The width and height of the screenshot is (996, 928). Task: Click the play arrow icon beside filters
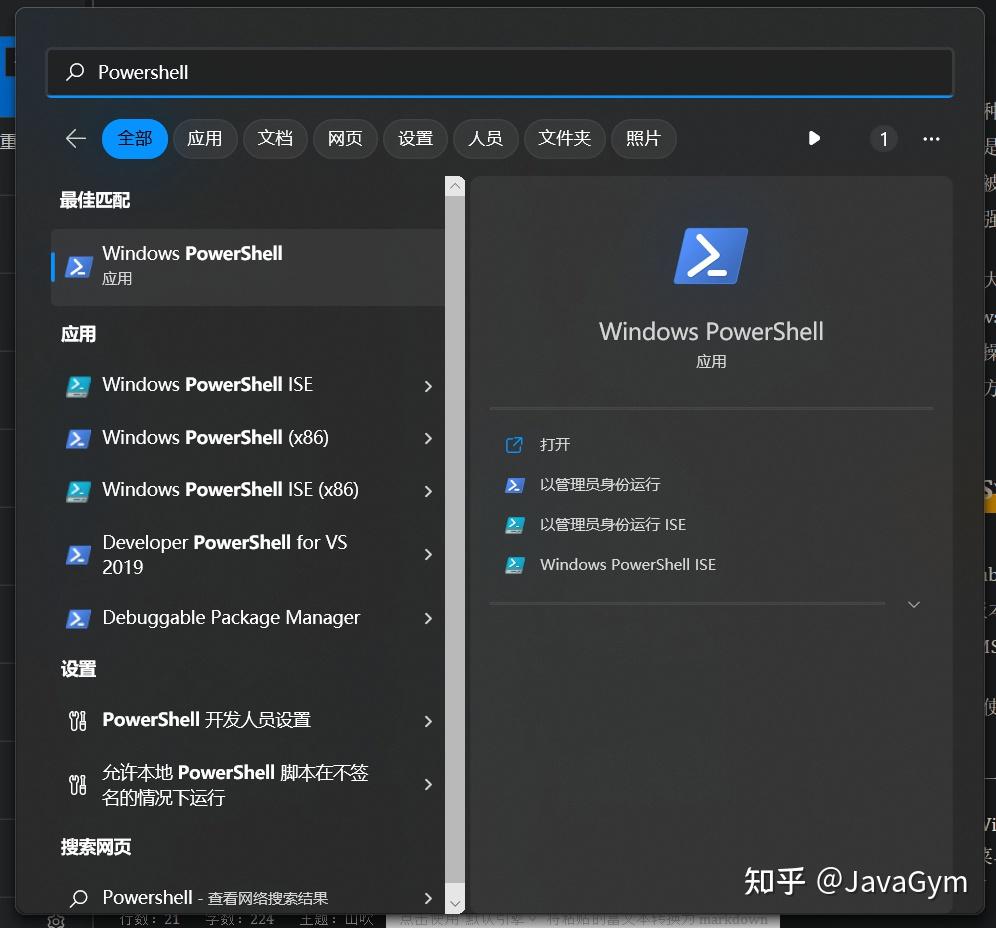814,138
